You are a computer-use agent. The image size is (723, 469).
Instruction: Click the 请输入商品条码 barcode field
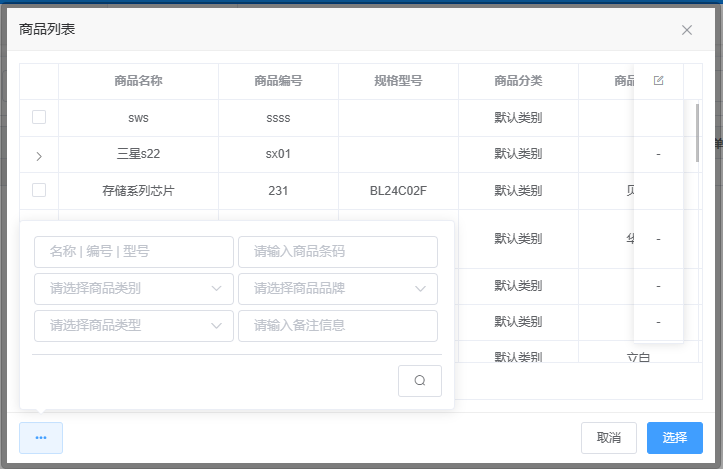coord(338,252)
